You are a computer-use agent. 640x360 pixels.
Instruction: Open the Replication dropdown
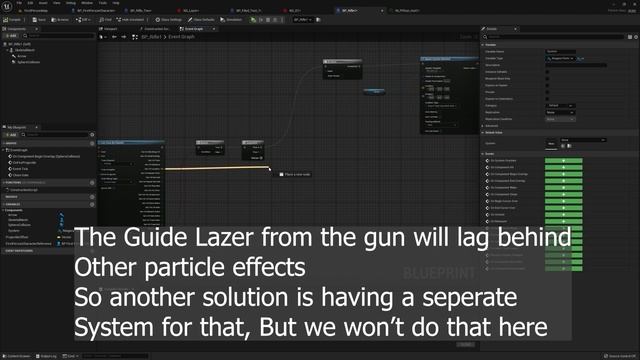click(x=560, y=112)
